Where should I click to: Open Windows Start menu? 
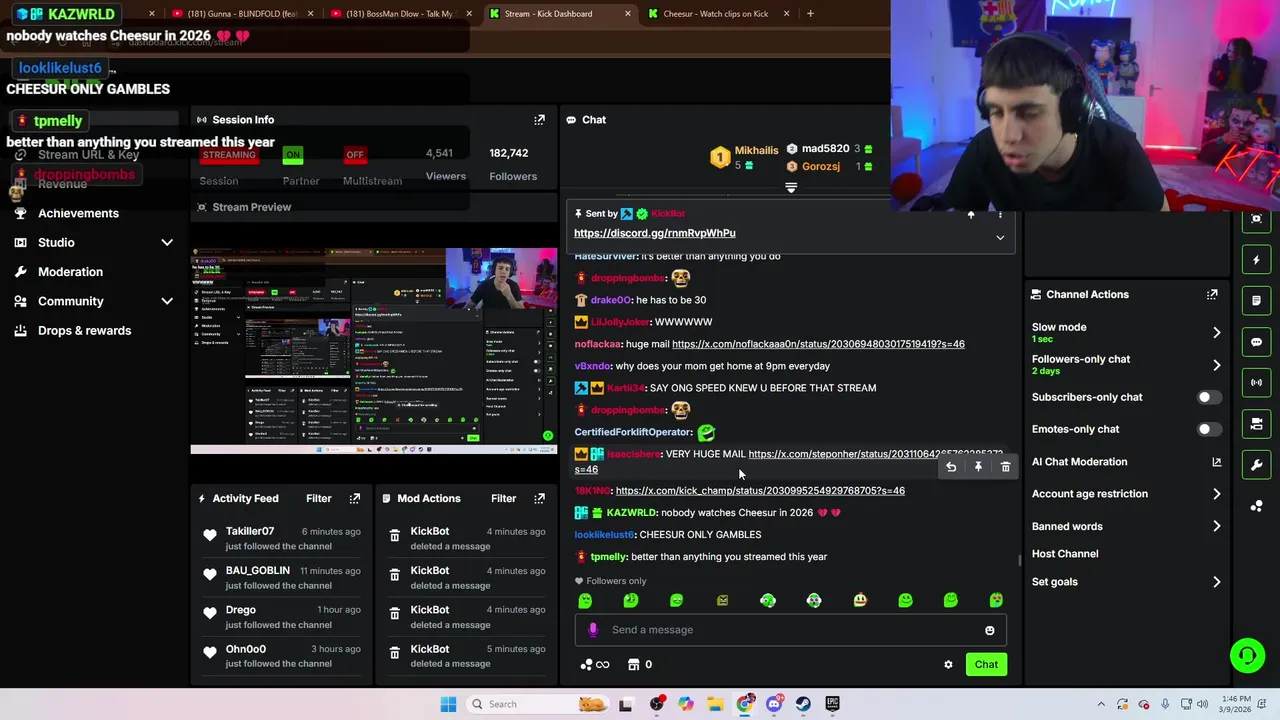[x=448, y=704]
